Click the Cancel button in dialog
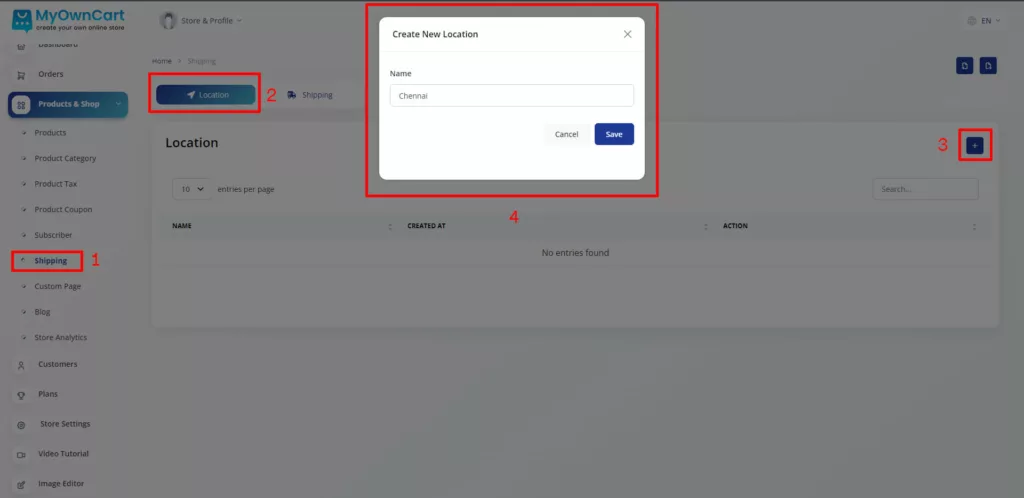 566,134
